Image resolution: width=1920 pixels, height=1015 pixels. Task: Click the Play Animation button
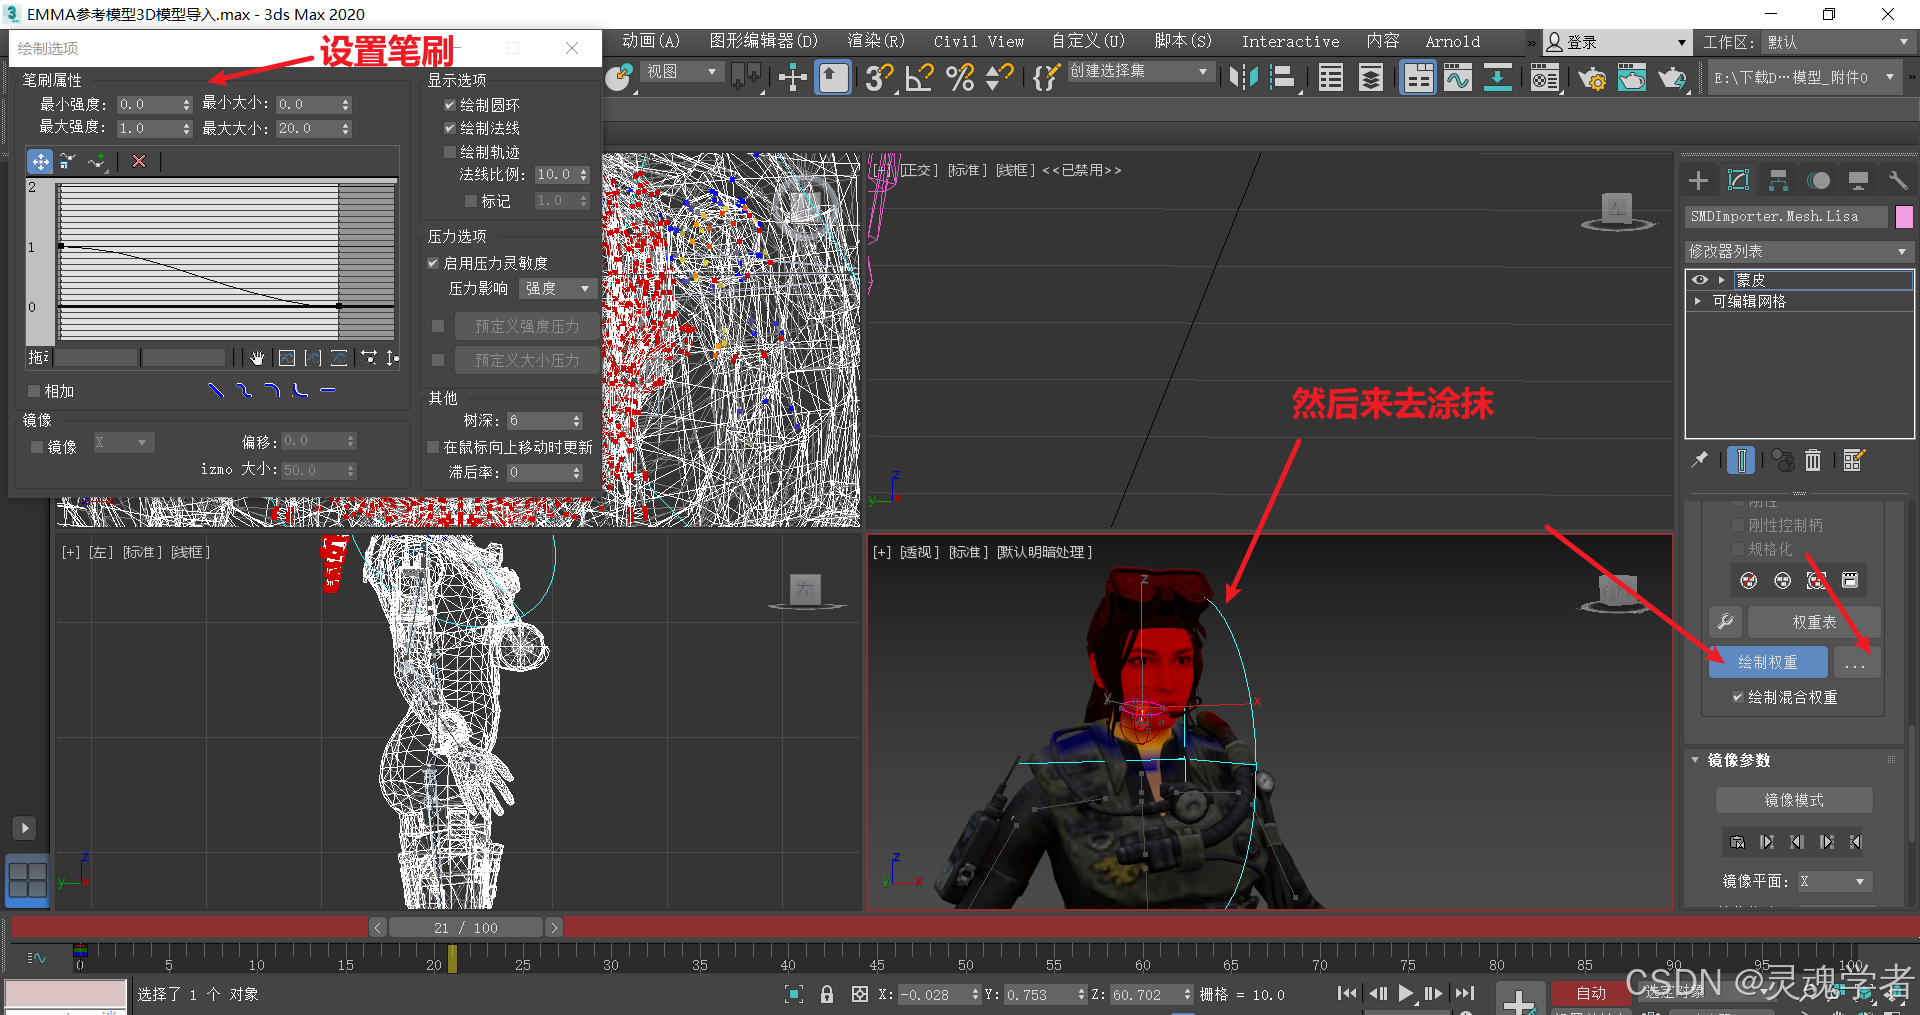pyautogui.click(x=1406, y=993)
